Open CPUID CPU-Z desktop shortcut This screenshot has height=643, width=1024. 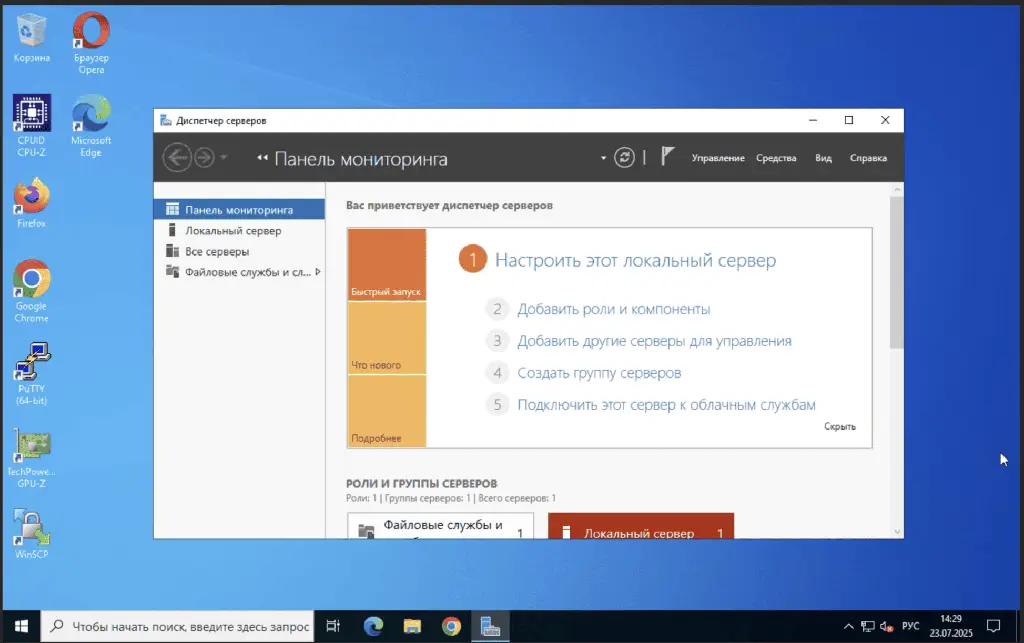(x=31, y=126)
